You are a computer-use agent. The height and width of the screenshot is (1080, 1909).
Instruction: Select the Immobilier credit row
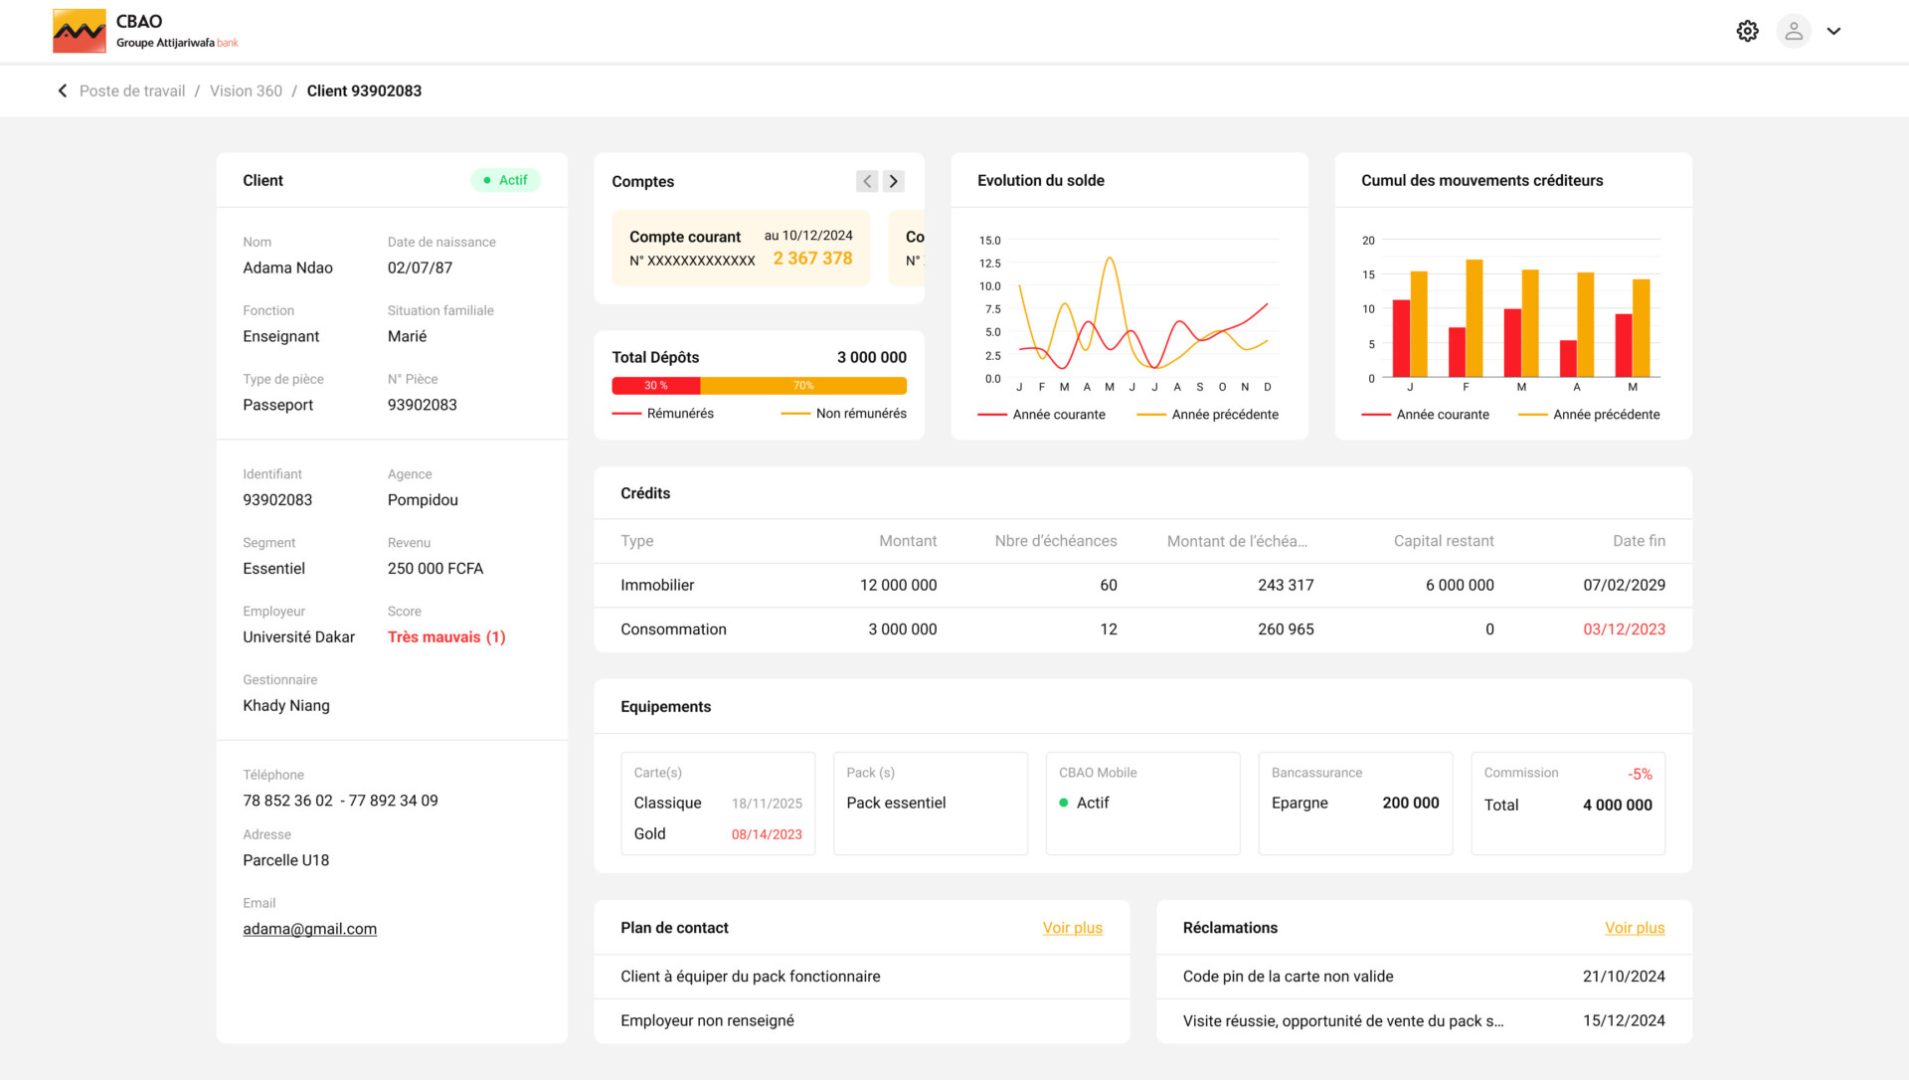(x=1142, y=585)
